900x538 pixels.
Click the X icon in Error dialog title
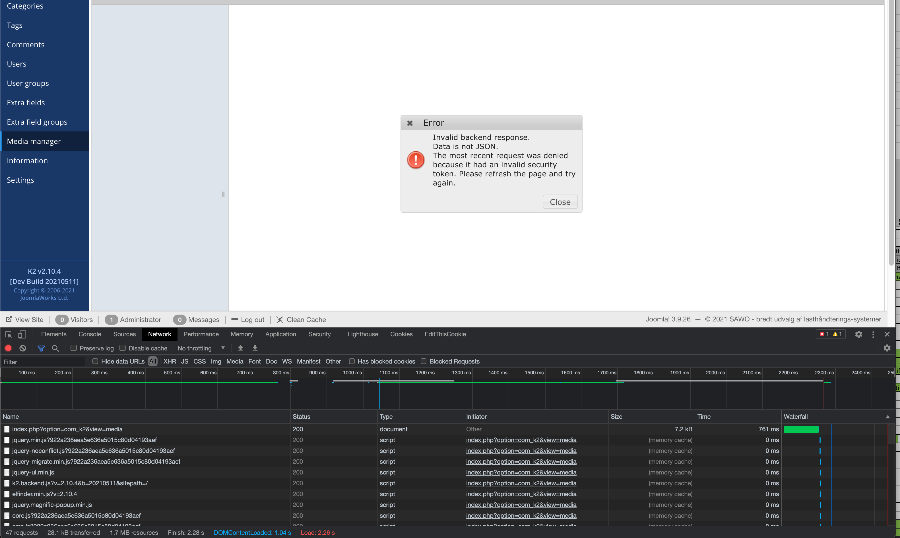pos(410,123)
